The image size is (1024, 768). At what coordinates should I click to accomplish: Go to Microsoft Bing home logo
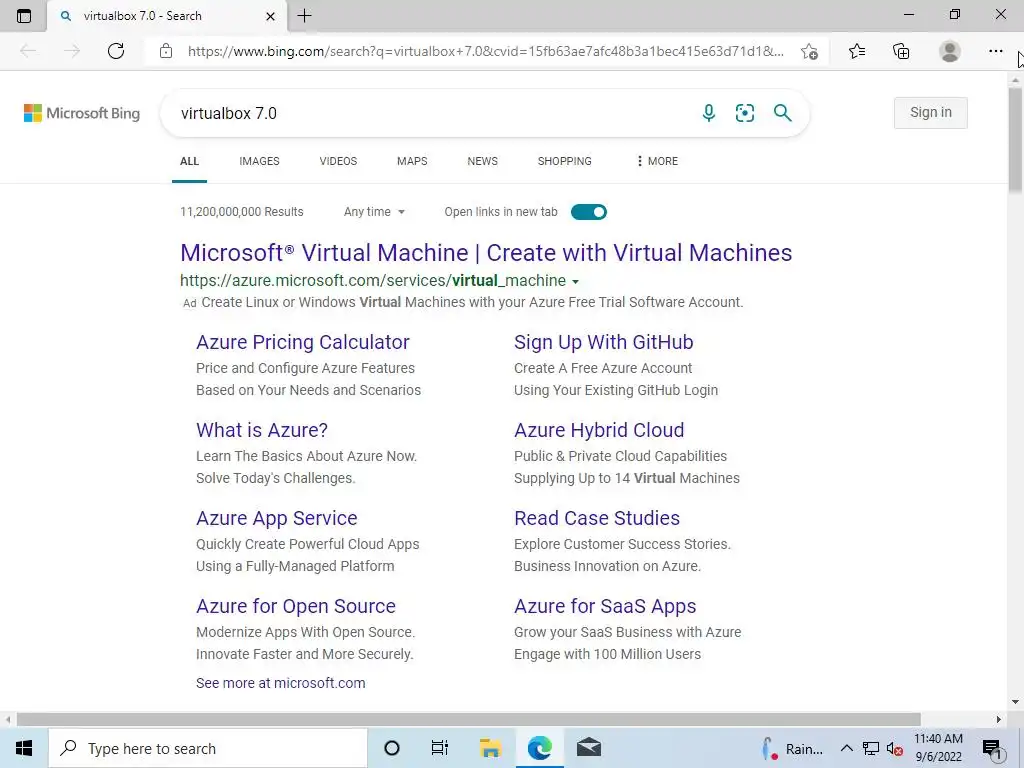(82, 113)
